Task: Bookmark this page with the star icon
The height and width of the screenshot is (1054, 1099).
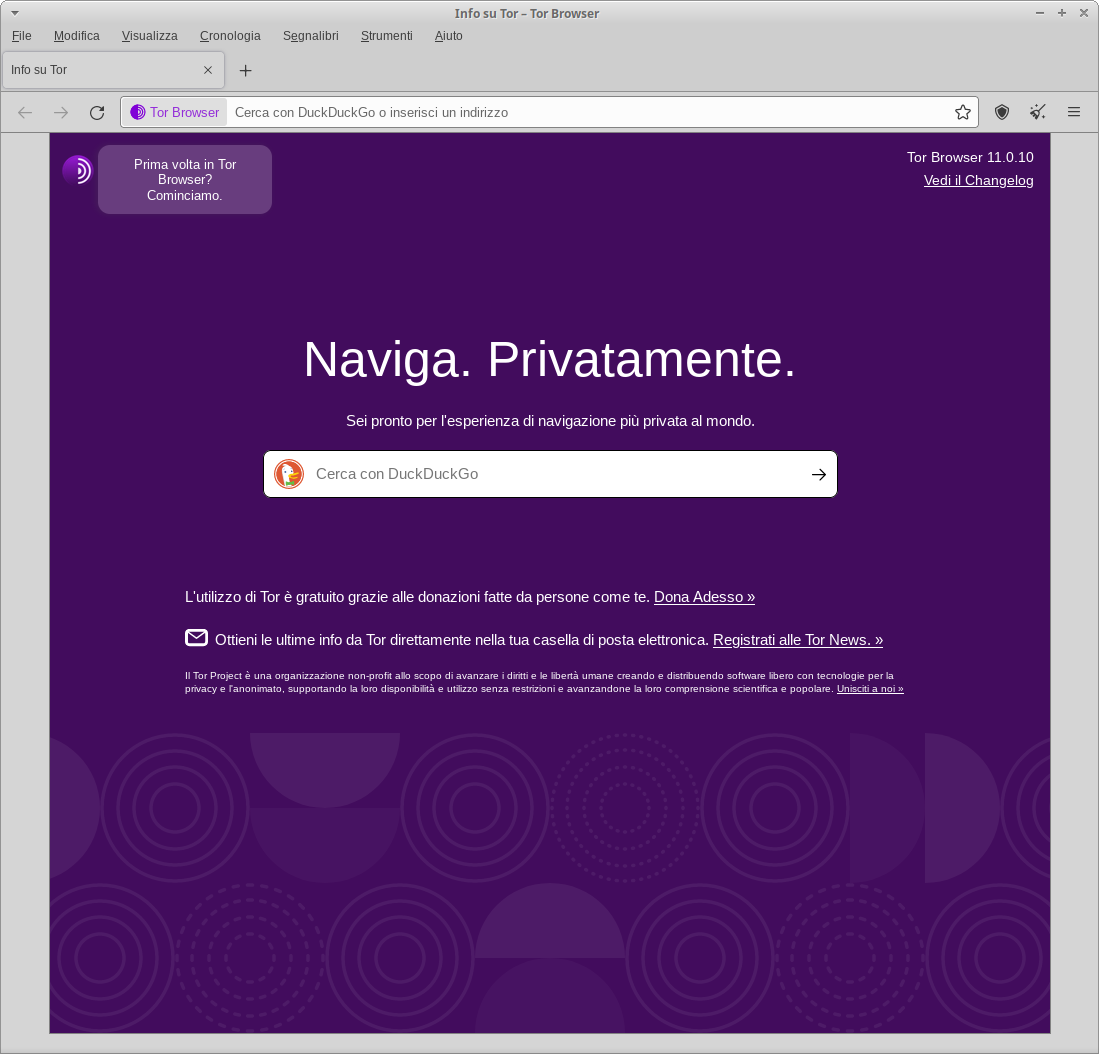Action: 962,113
